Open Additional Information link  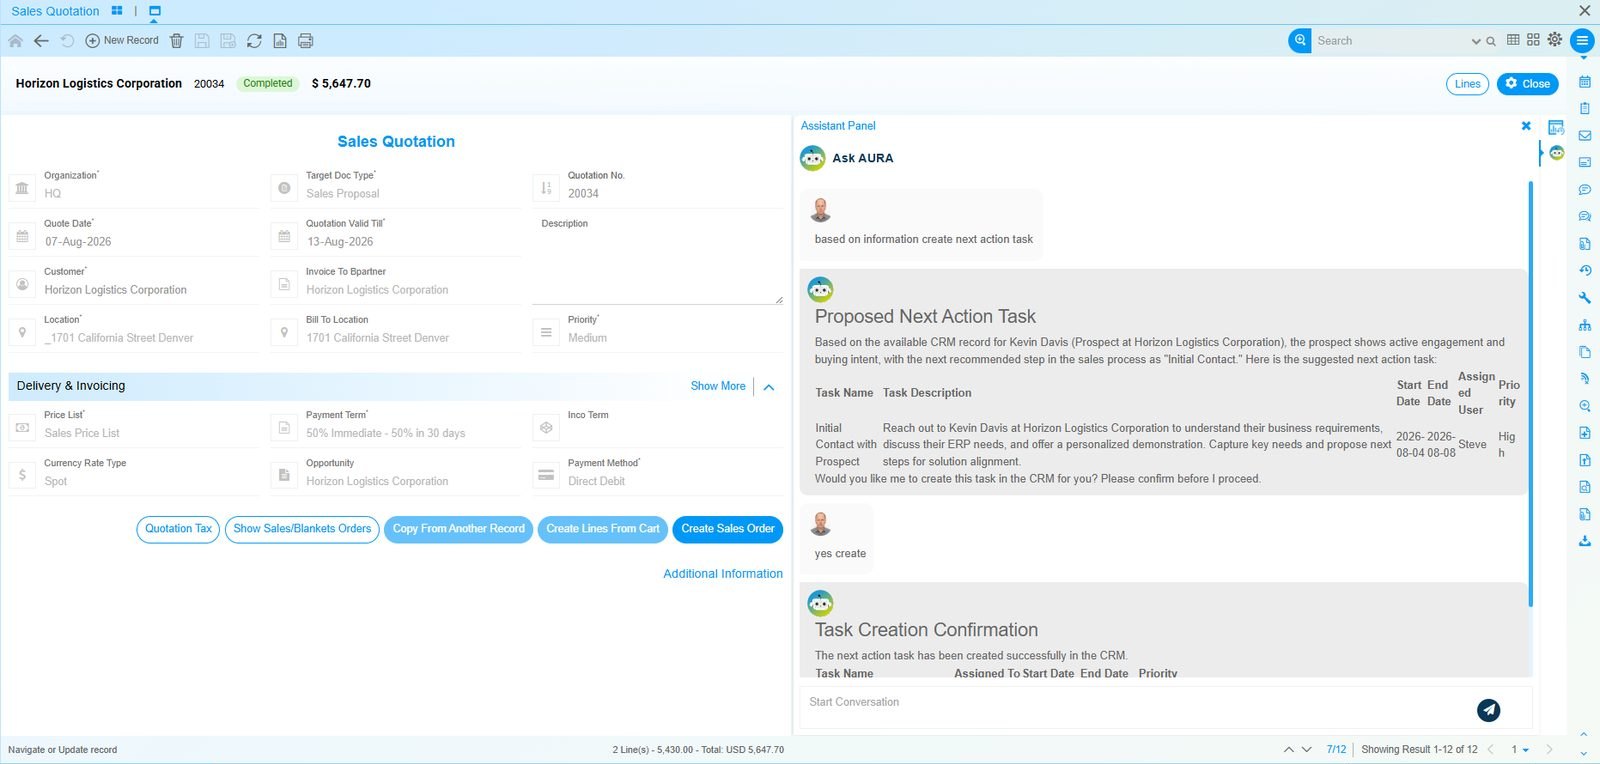(x=723, y=574)
